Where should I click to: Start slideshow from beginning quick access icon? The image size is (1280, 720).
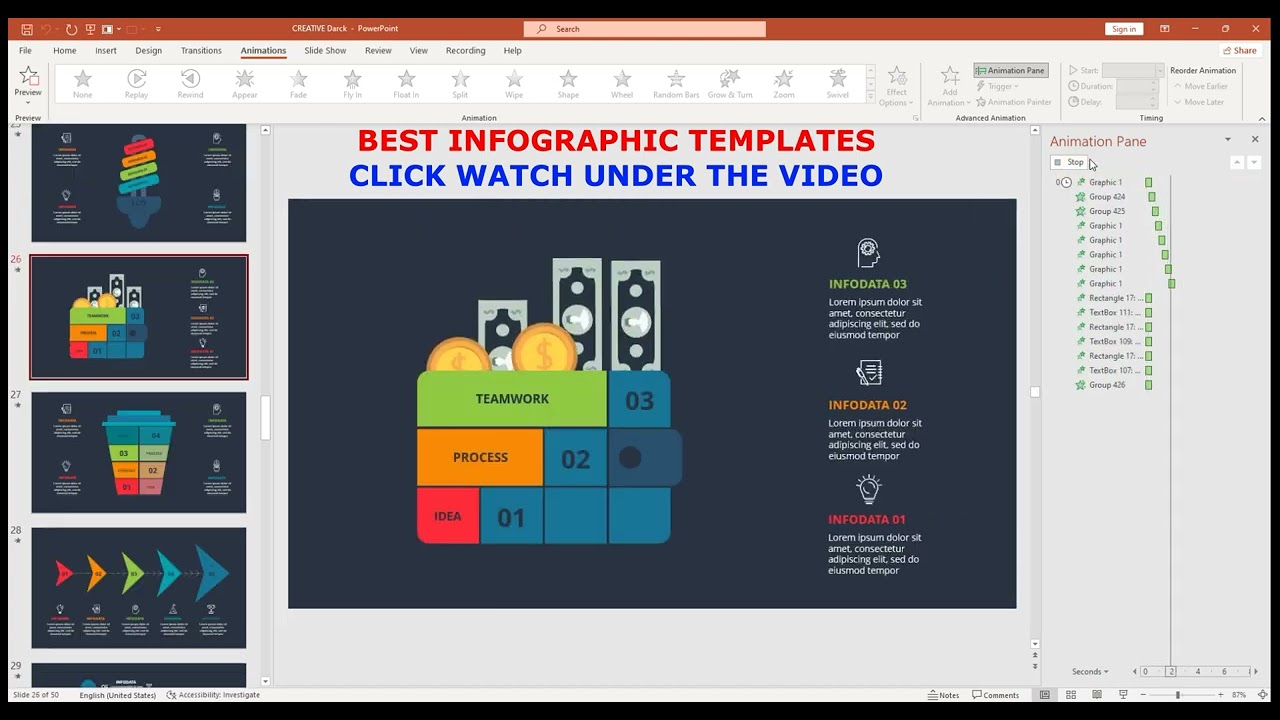tap(91, 29)
